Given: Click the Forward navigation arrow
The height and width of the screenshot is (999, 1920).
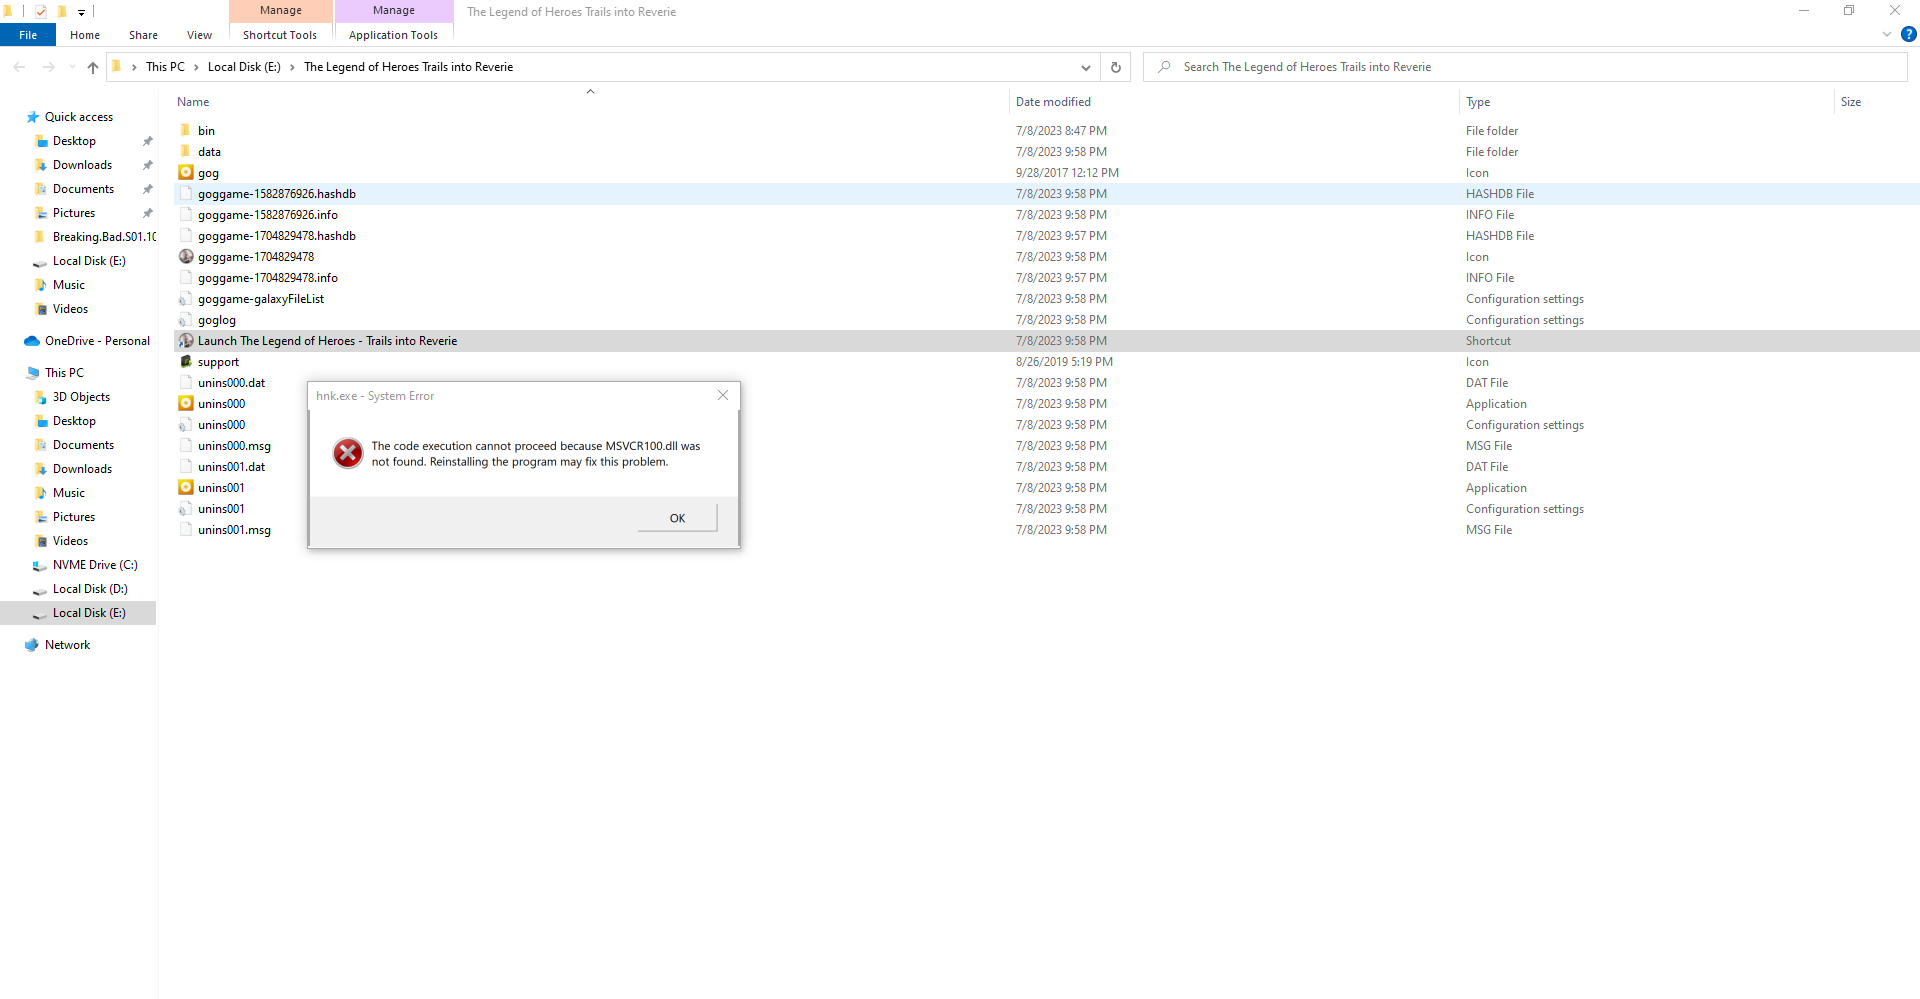Looking at the screenshot, I should (x=48, y=67).
